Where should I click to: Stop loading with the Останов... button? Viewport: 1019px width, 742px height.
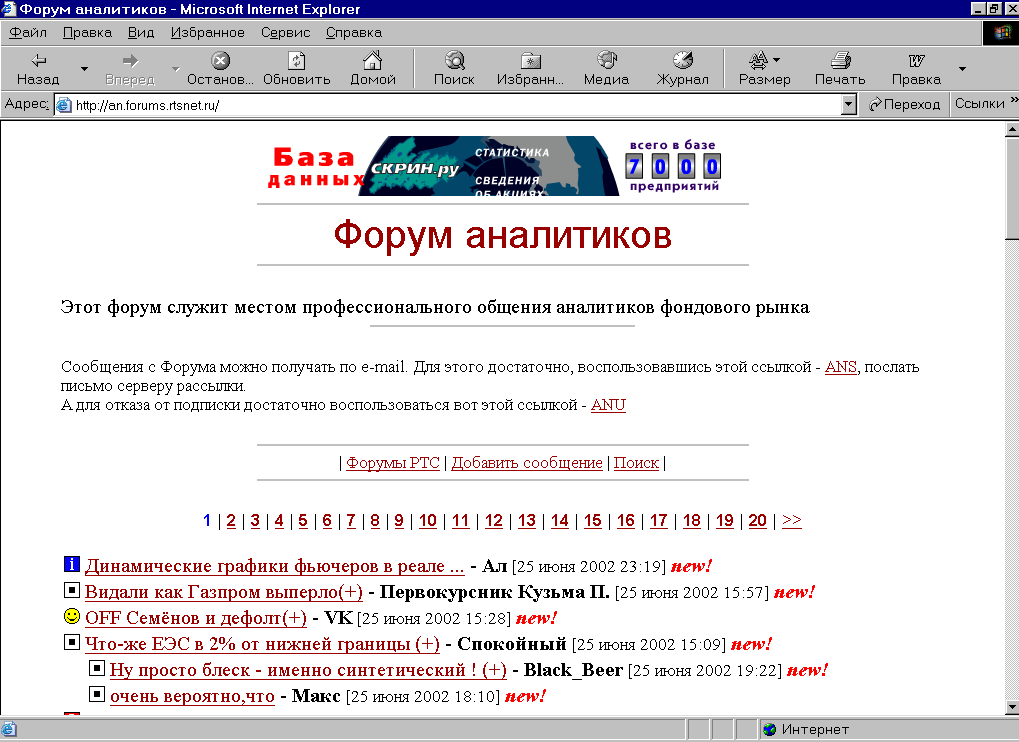point(220,69)
